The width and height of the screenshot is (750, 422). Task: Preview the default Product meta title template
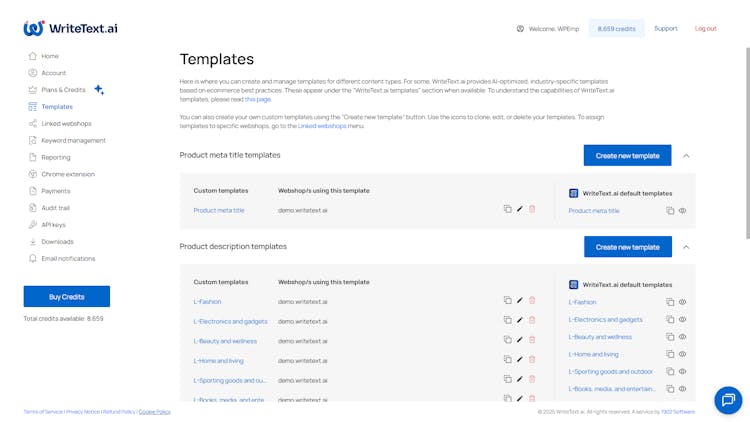(683, 211)
